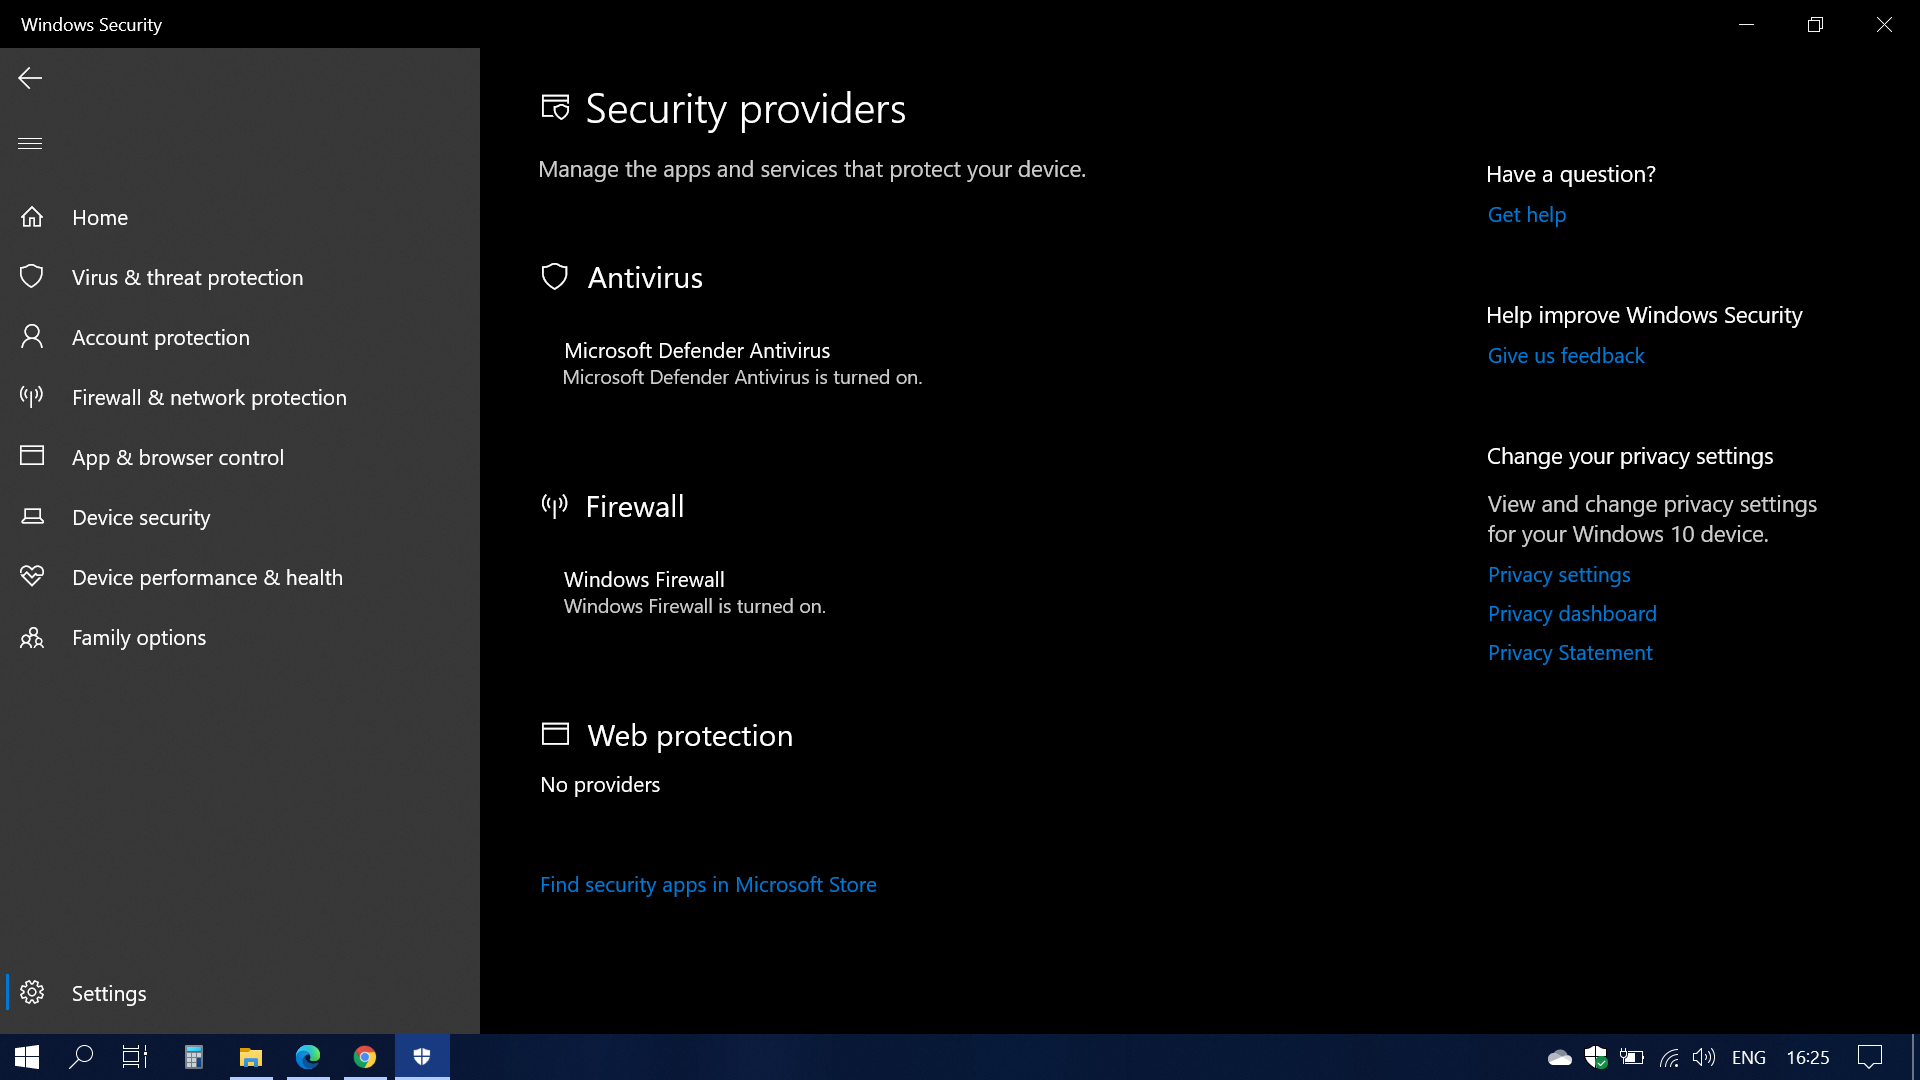
Task: Open Google Chrome from the taskbar
Action: 365,1057
